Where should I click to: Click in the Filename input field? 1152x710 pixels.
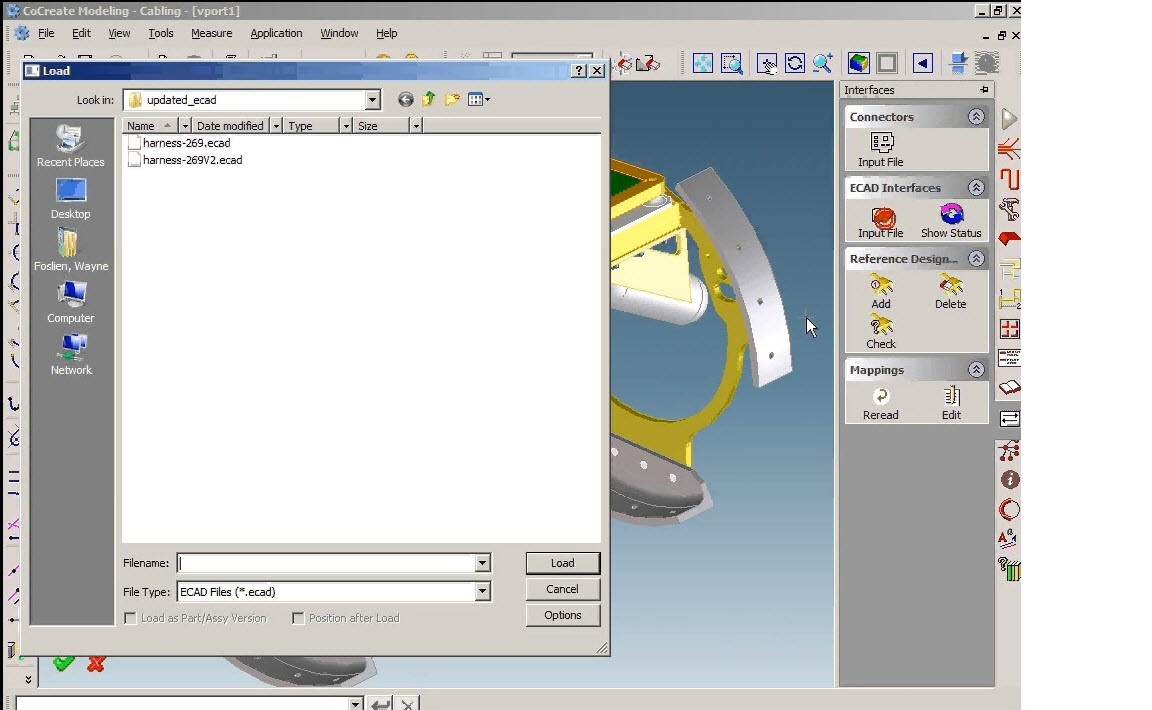tap(327, 563)
